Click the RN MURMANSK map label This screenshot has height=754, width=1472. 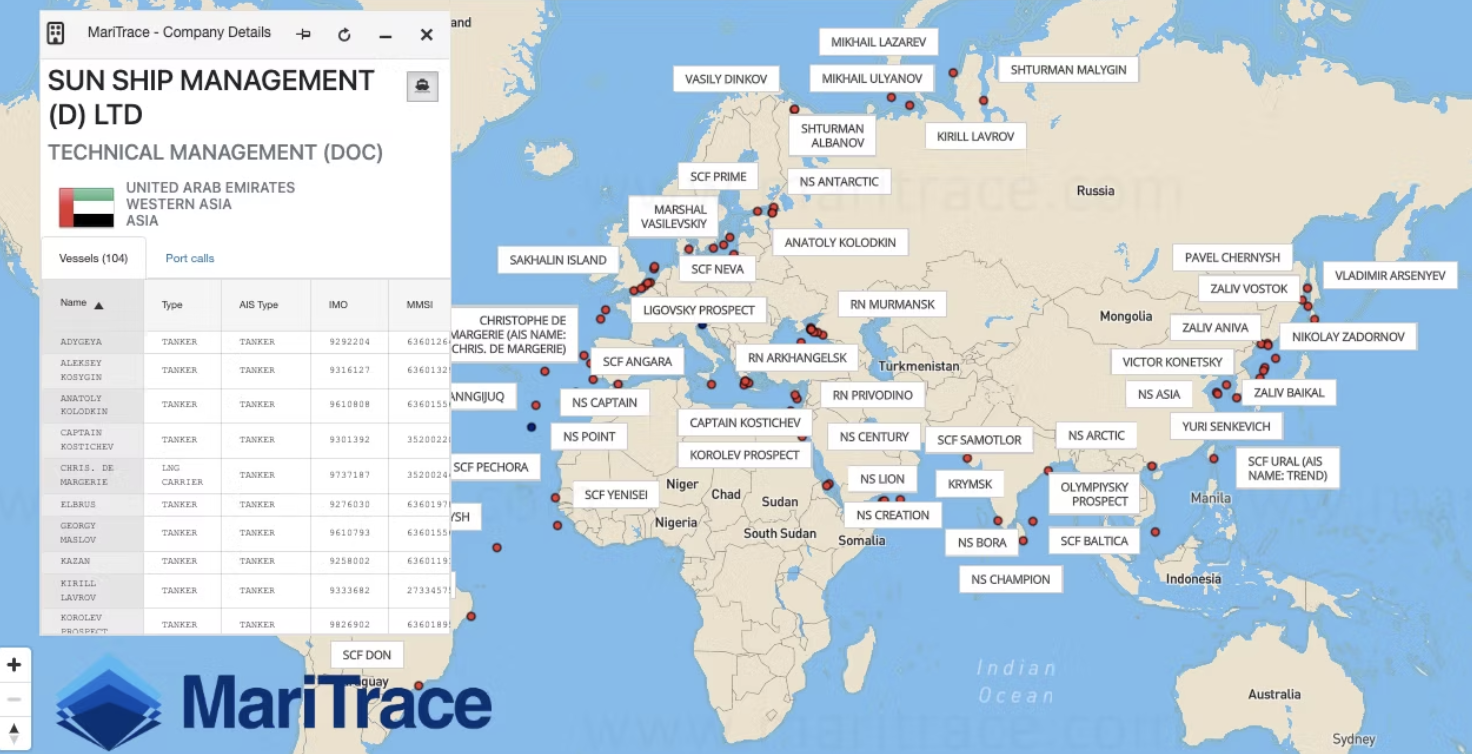[x=892, y=305]
